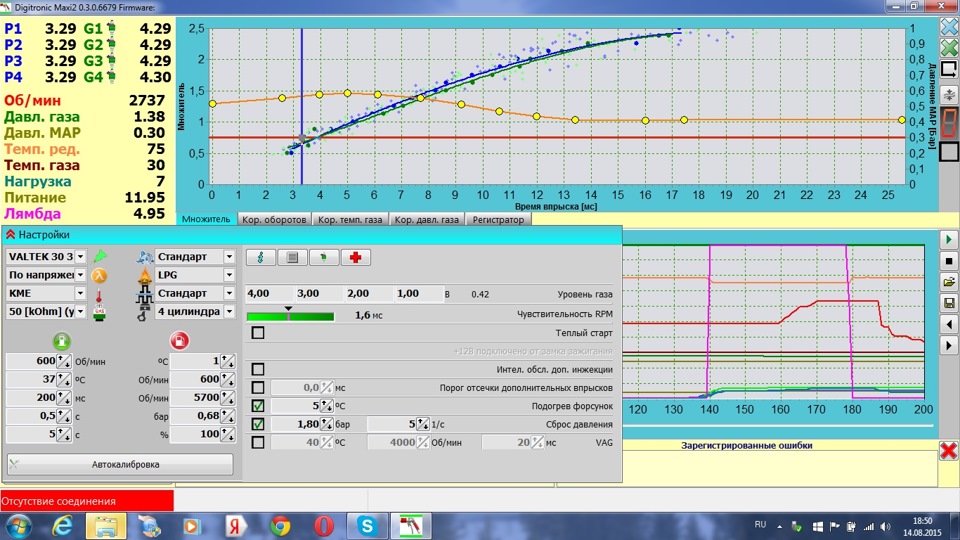Click the 4,00 gas level field
Viewport: 960px width, 540px height.
coord(269,294)
